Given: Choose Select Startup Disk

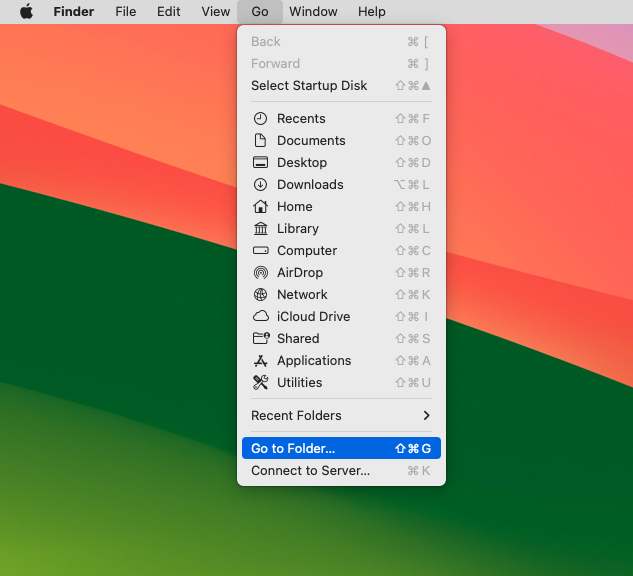Looking at the screenshot, I should (x=341, y=86).
